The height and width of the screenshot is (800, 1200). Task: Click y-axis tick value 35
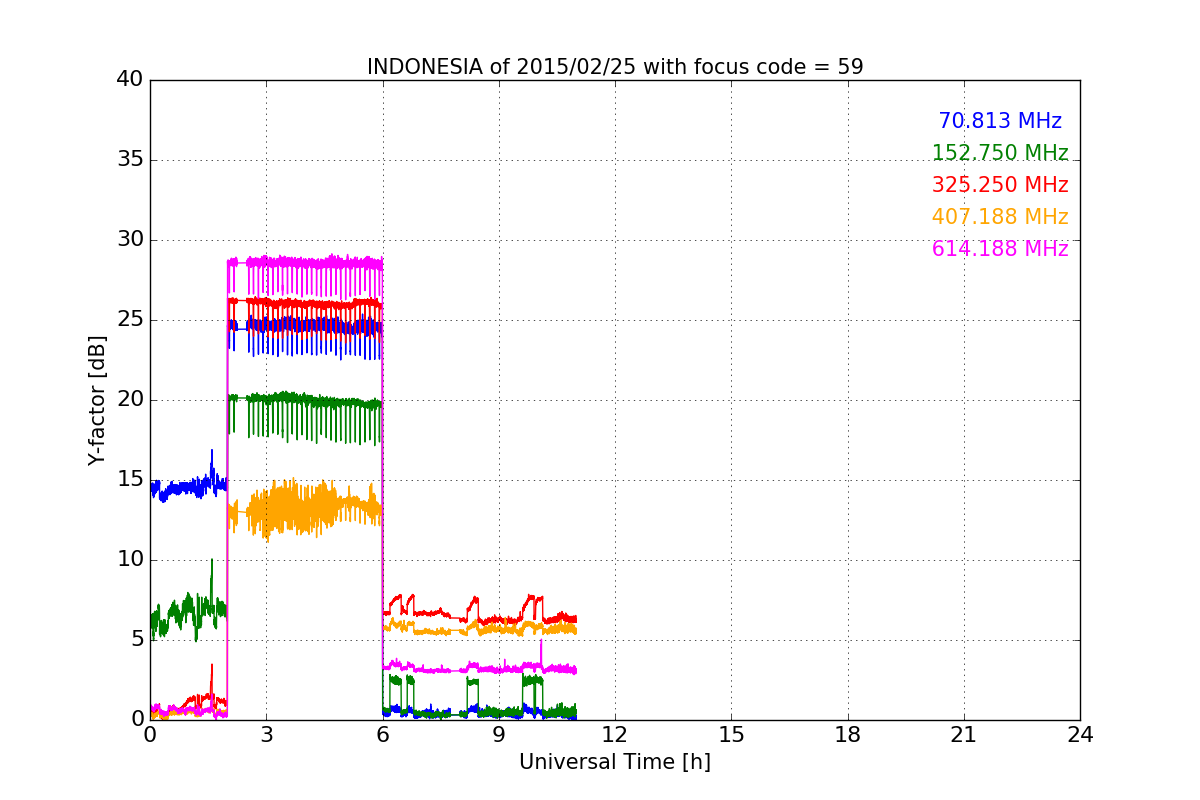[x=130, y=160]
